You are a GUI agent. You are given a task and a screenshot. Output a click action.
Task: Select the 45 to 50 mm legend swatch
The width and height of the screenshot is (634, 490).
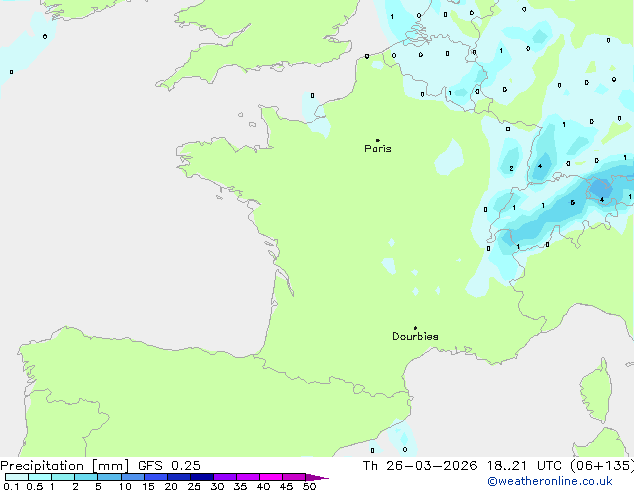tap(294, 477)
